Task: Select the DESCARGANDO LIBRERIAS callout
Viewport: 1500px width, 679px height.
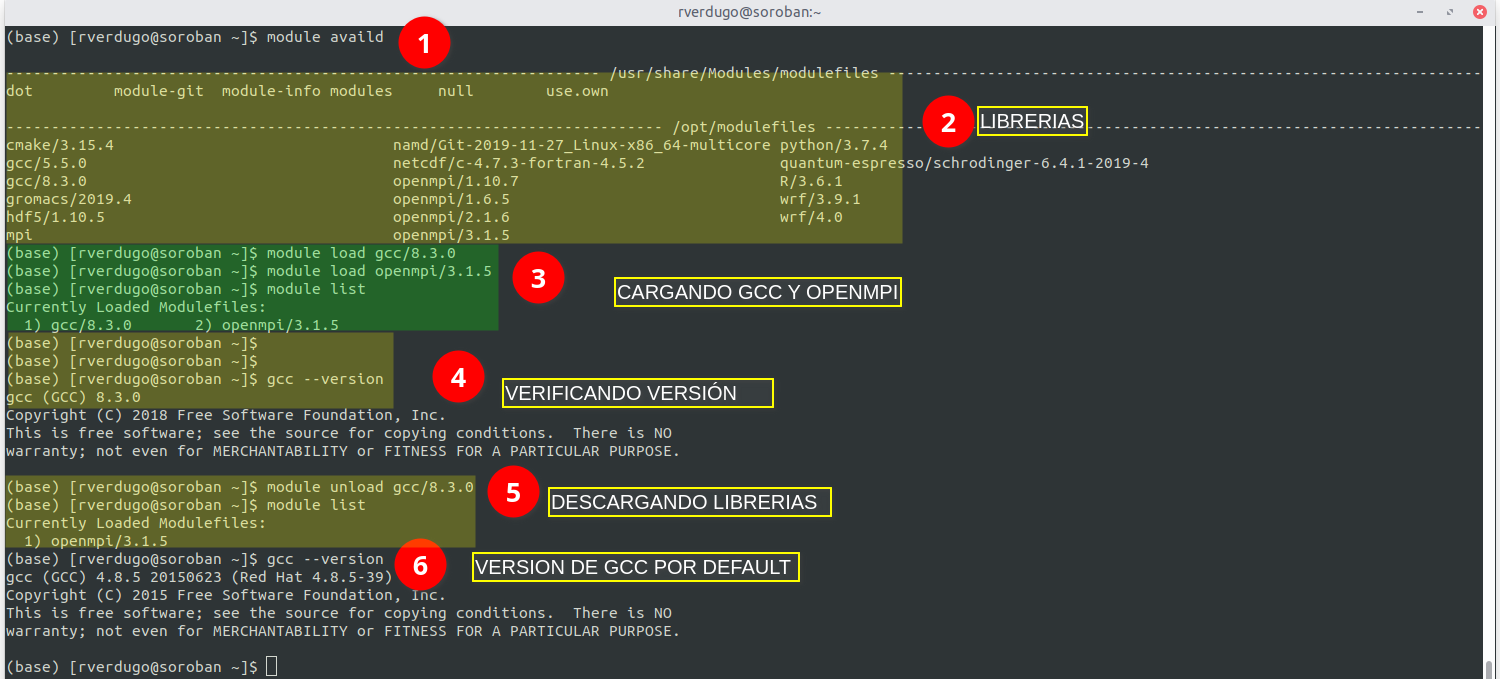Action: click(x=689, y=501)
